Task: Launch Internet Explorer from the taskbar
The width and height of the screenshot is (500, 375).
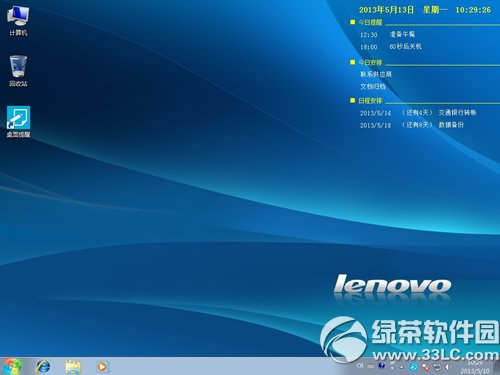Action: [x=43, y=367]
